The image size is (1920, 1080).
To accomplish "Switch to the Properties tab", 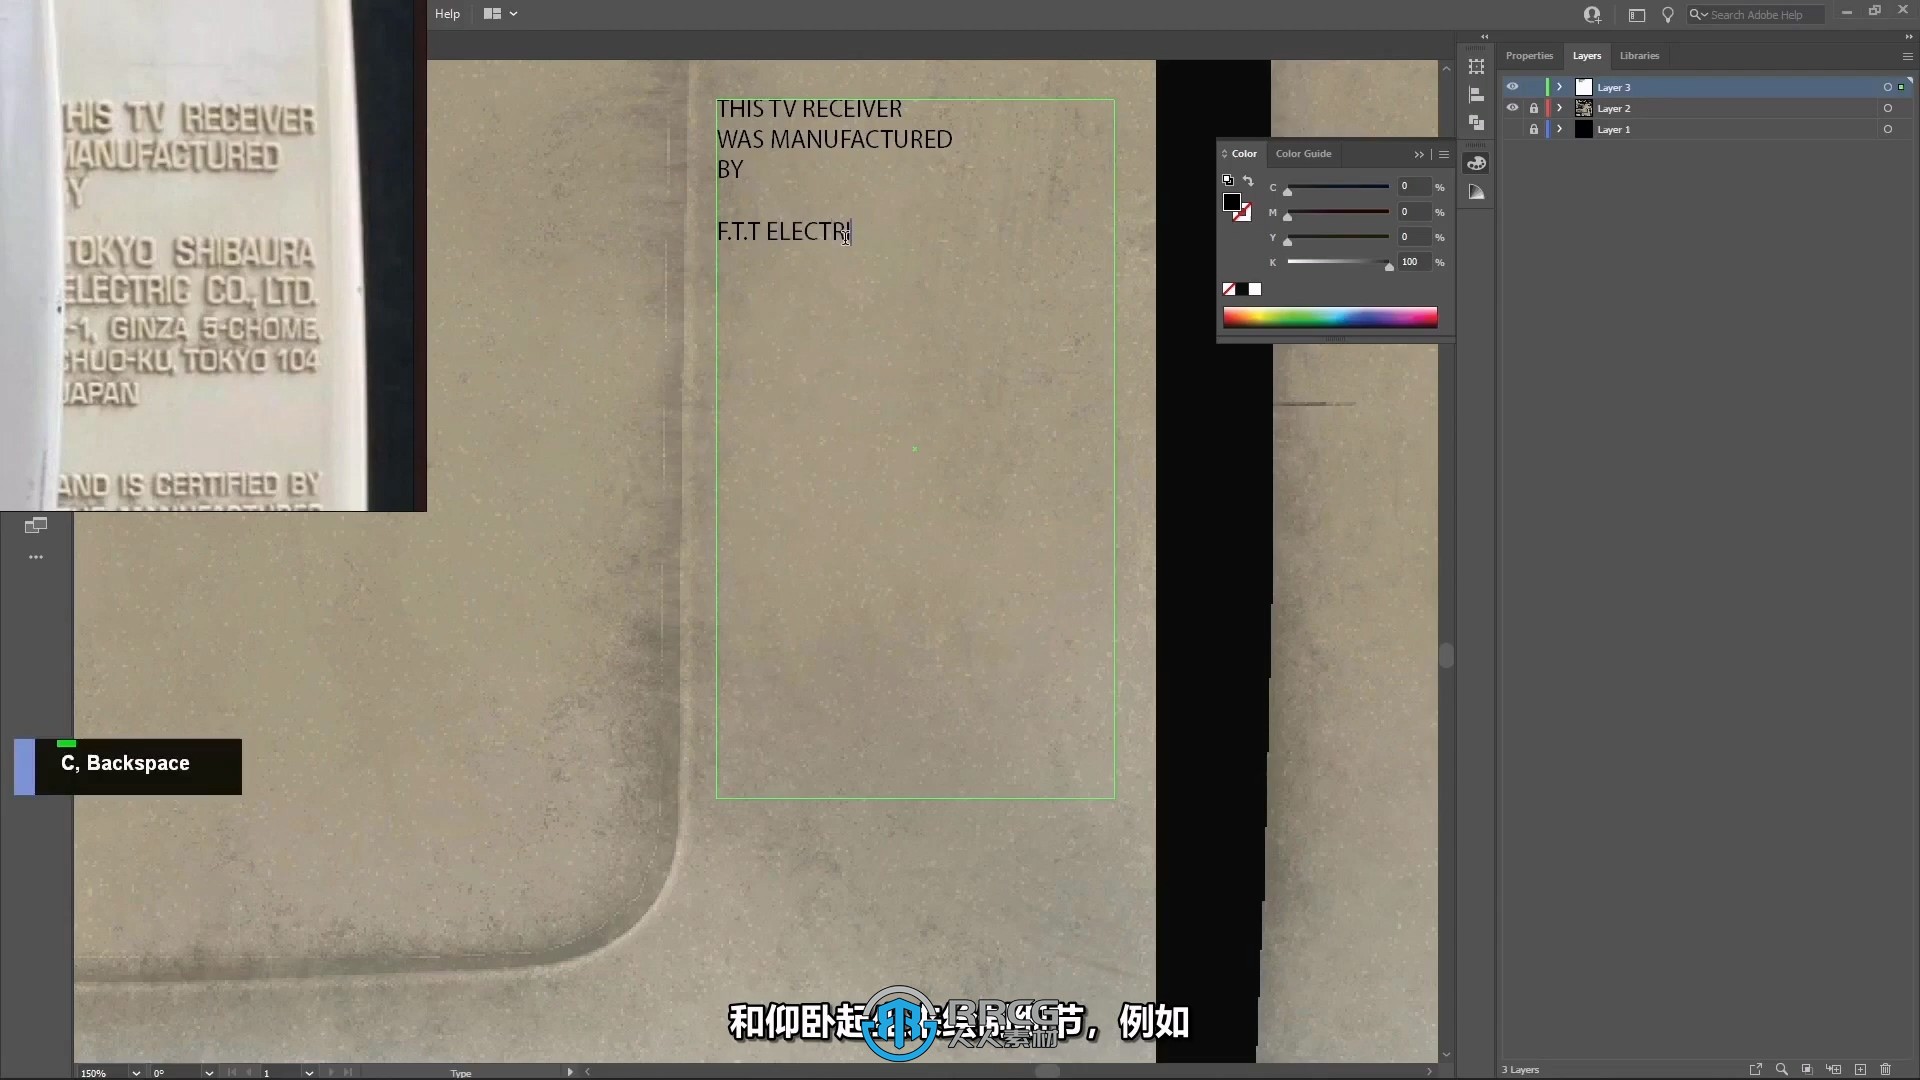I will pyautogui.click(x=1528, y=55).
